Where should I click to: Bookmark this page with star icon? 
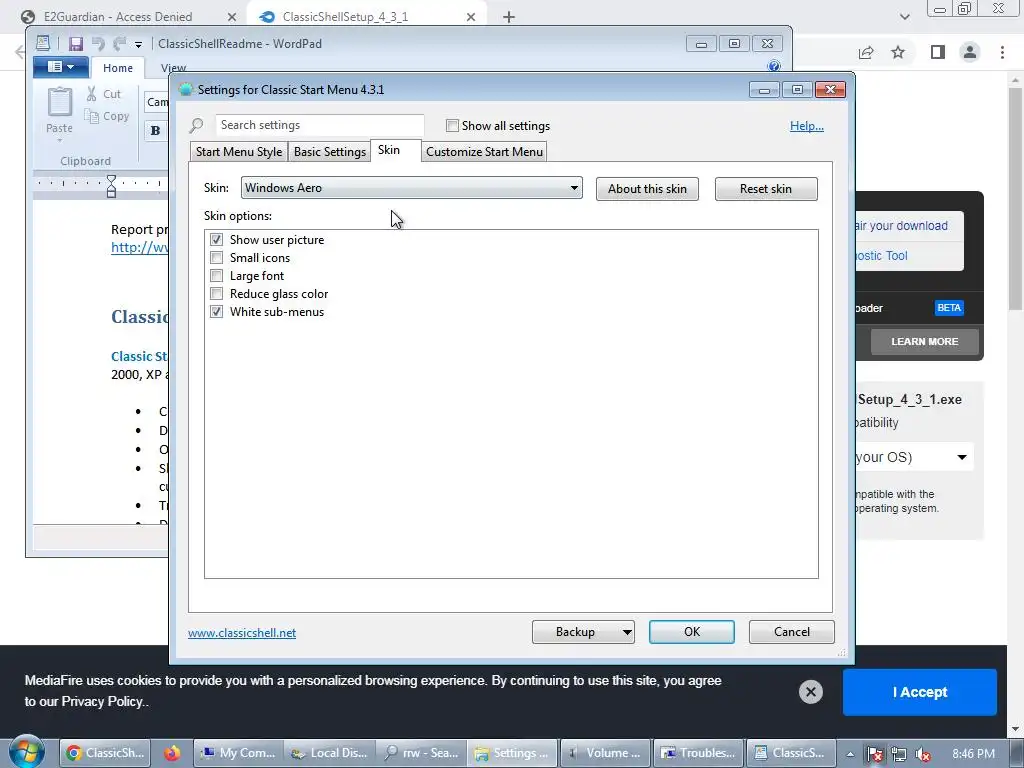tap(898, 52)
